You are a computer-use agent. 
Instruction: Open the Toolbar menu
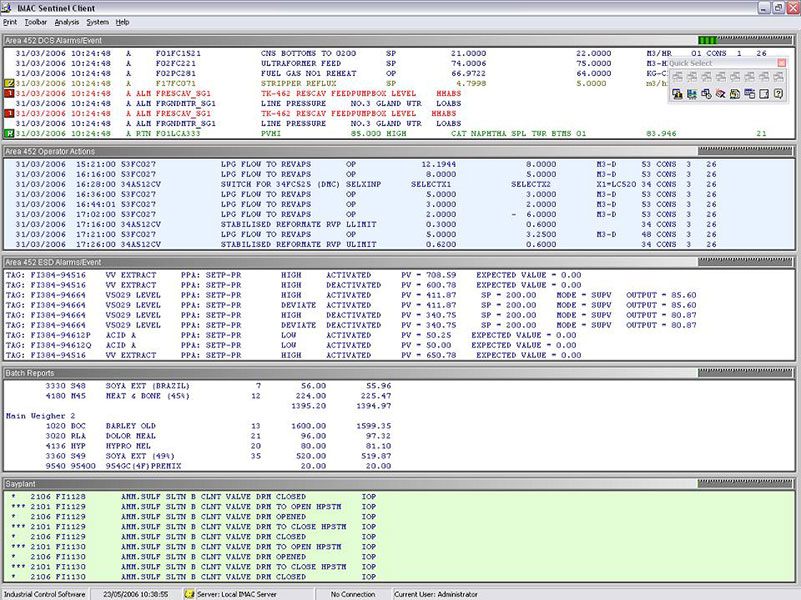click(x=36, y=21)
